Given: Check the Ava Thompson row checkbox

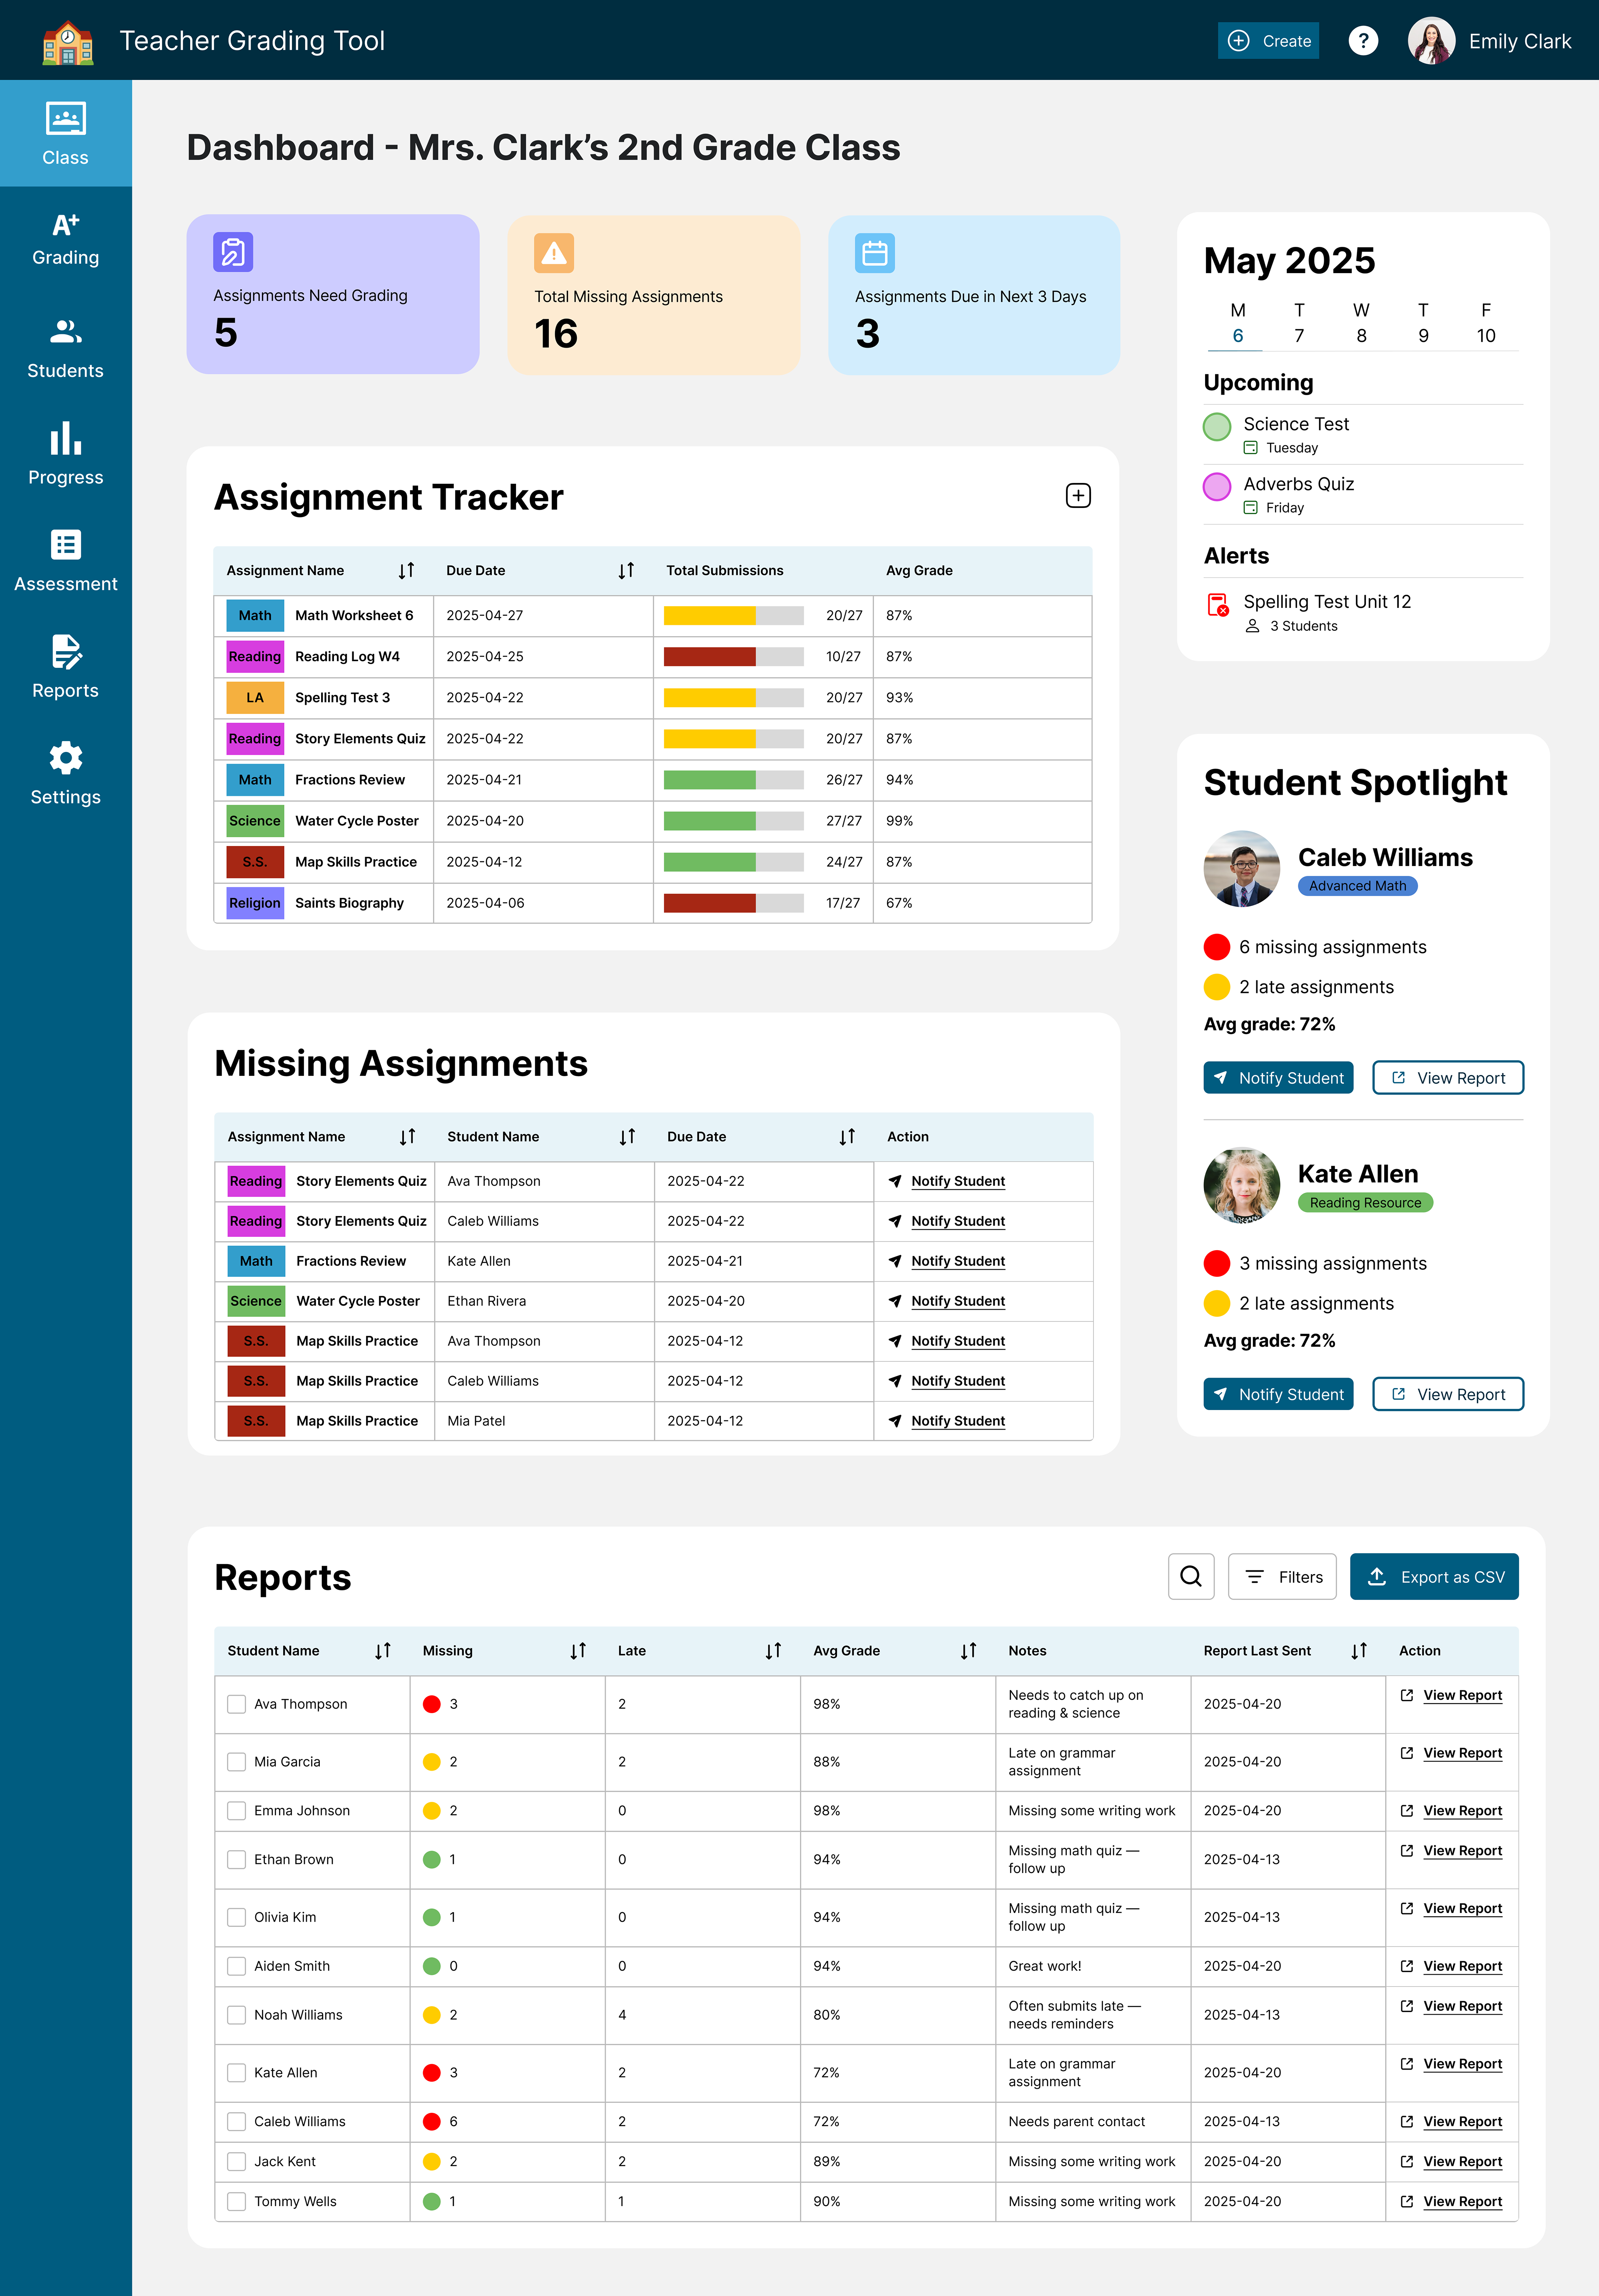Looking at the screenshot, I should pos(237,1704).
